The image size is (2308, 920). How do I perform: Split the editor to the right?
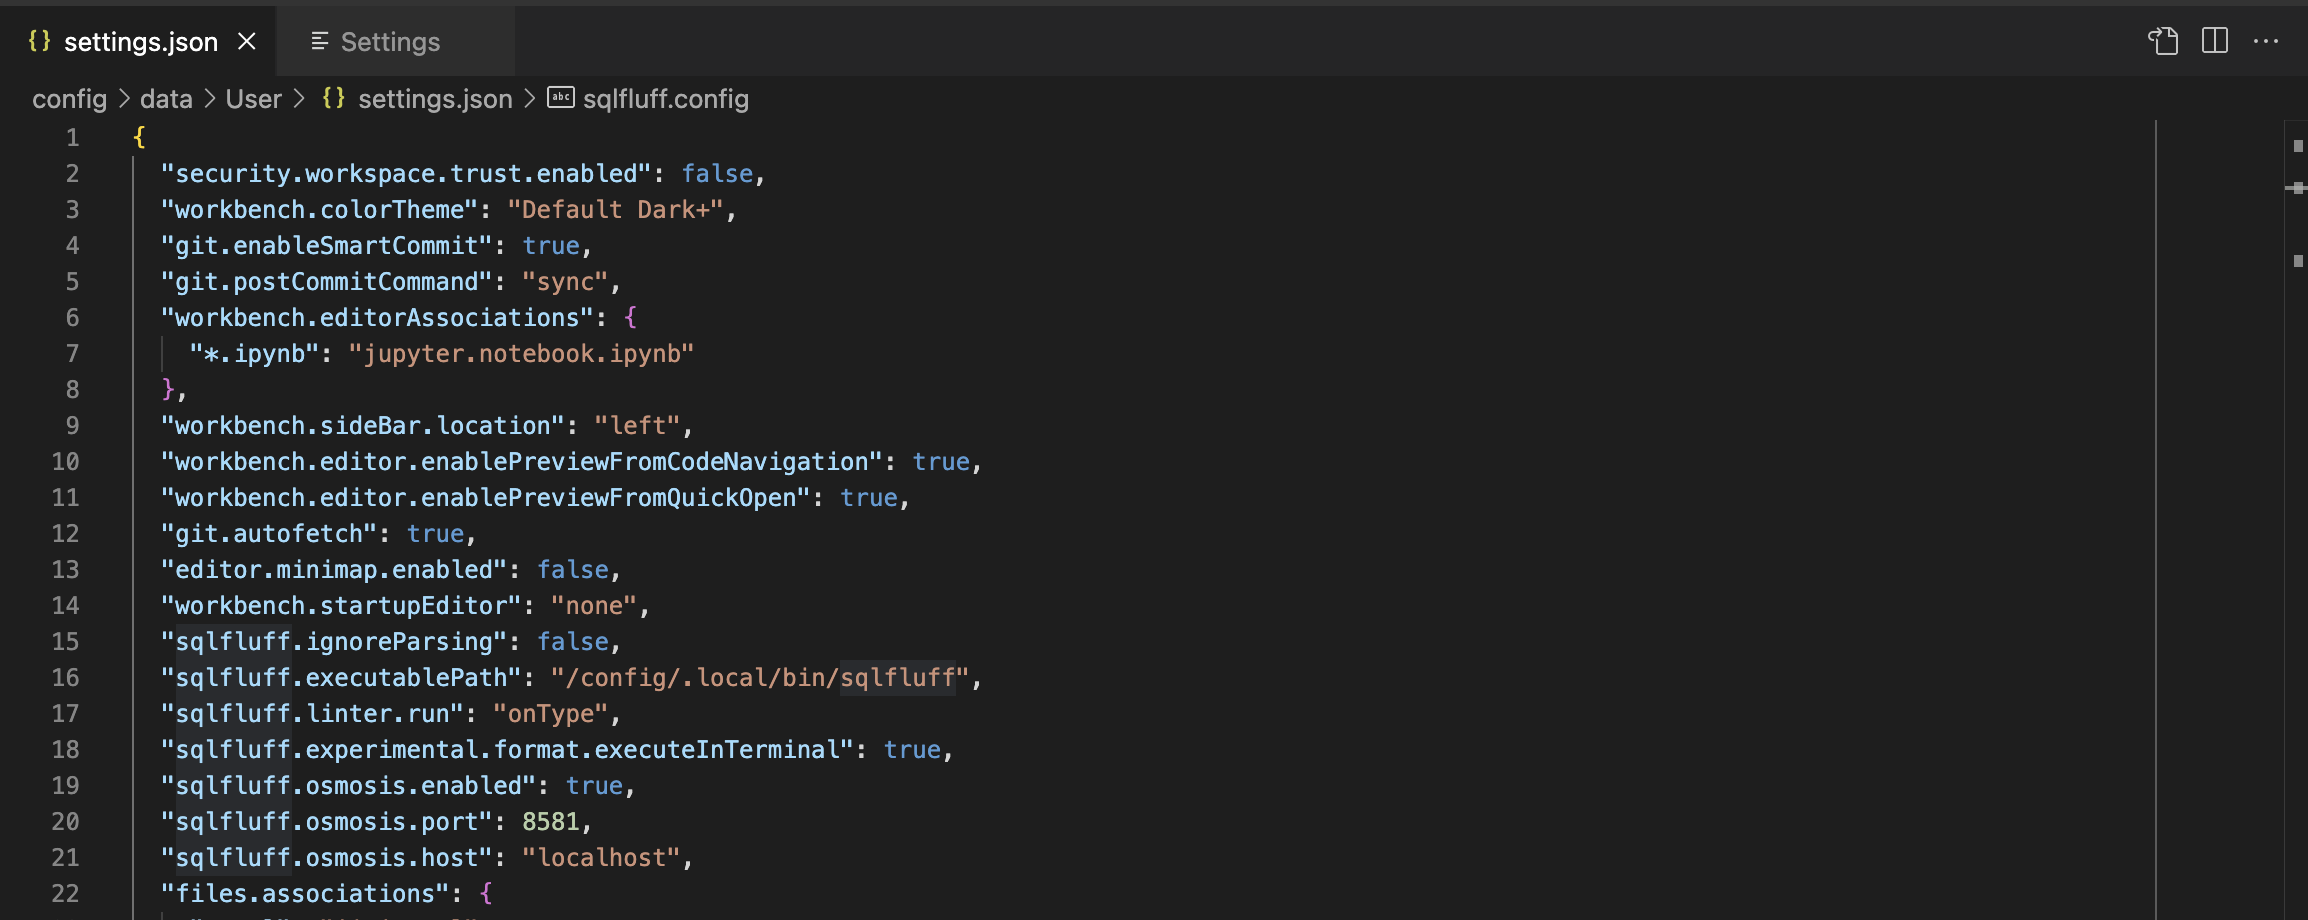(2215, 41)
